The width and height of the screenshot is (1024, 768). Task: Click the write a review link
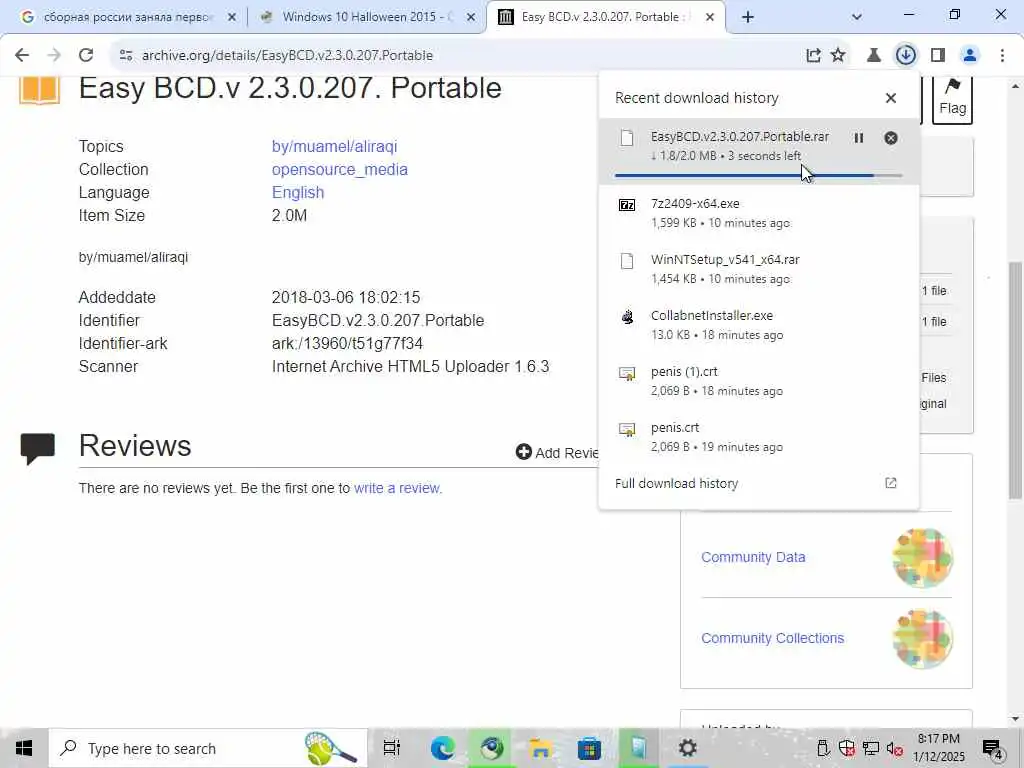(x=398, y=488)
